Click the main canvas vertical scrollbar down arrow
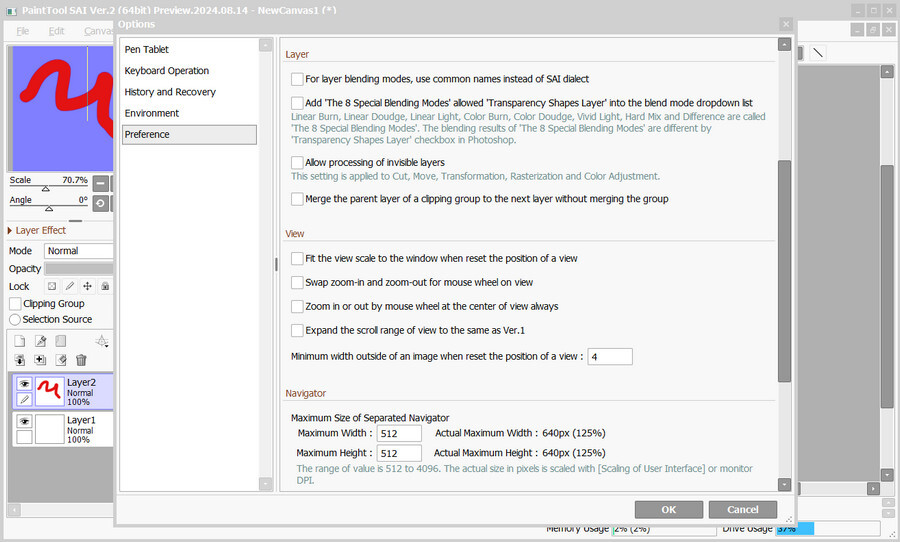 [887, 475]
